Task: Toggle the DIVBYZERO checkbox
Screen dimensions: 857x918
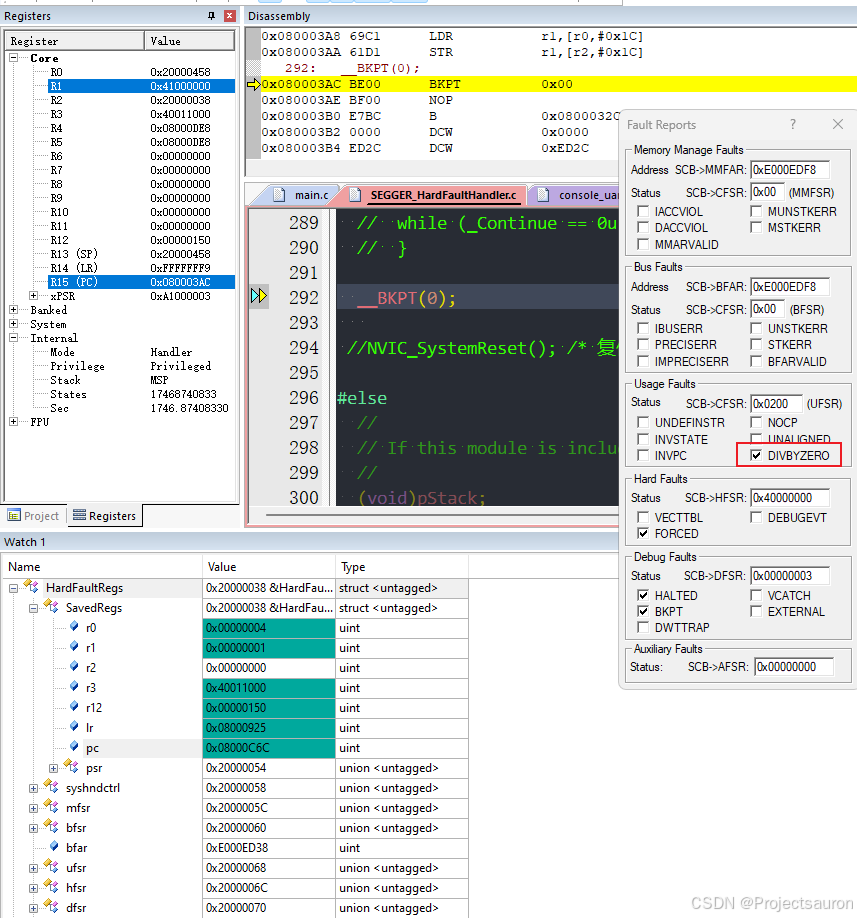Action: point(757,456)
